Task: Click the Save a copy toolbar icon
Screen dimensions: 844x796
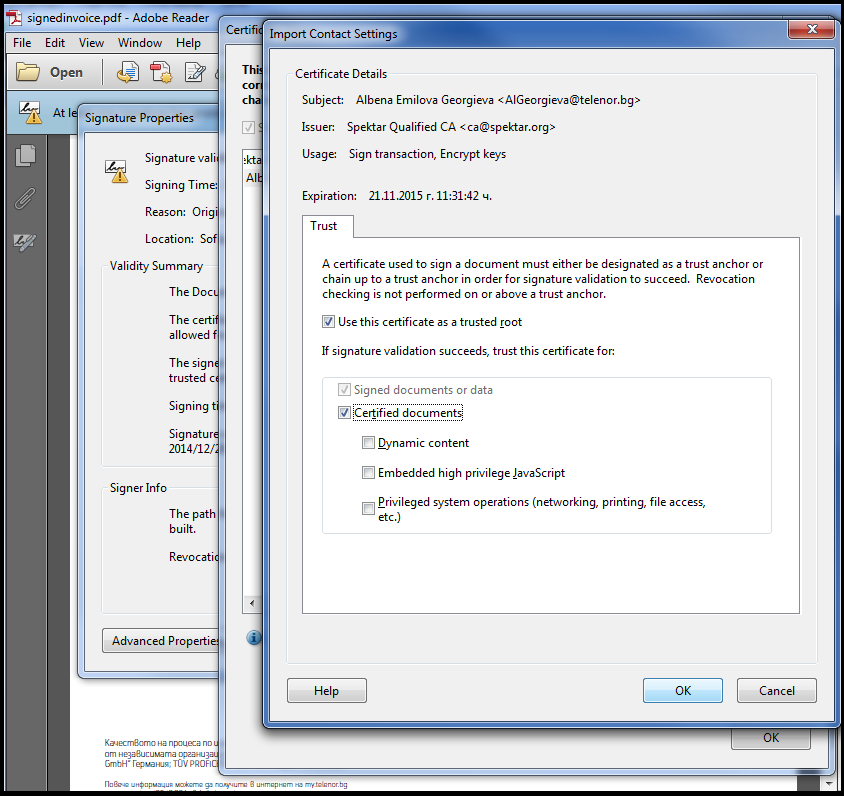Action: click(128, 72)
